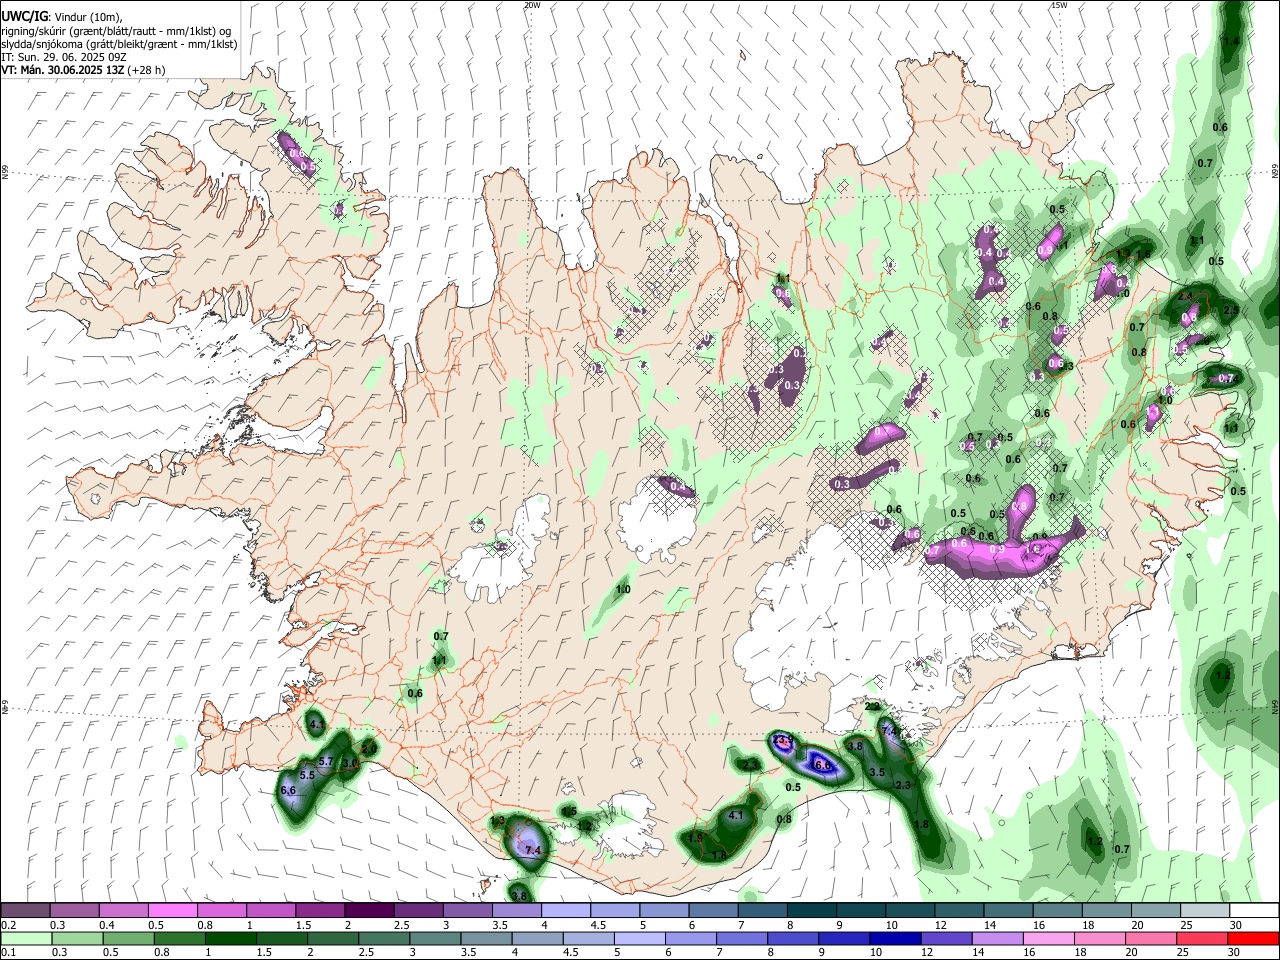
Task: Click the "20W" longitude label
Action: 532,5
